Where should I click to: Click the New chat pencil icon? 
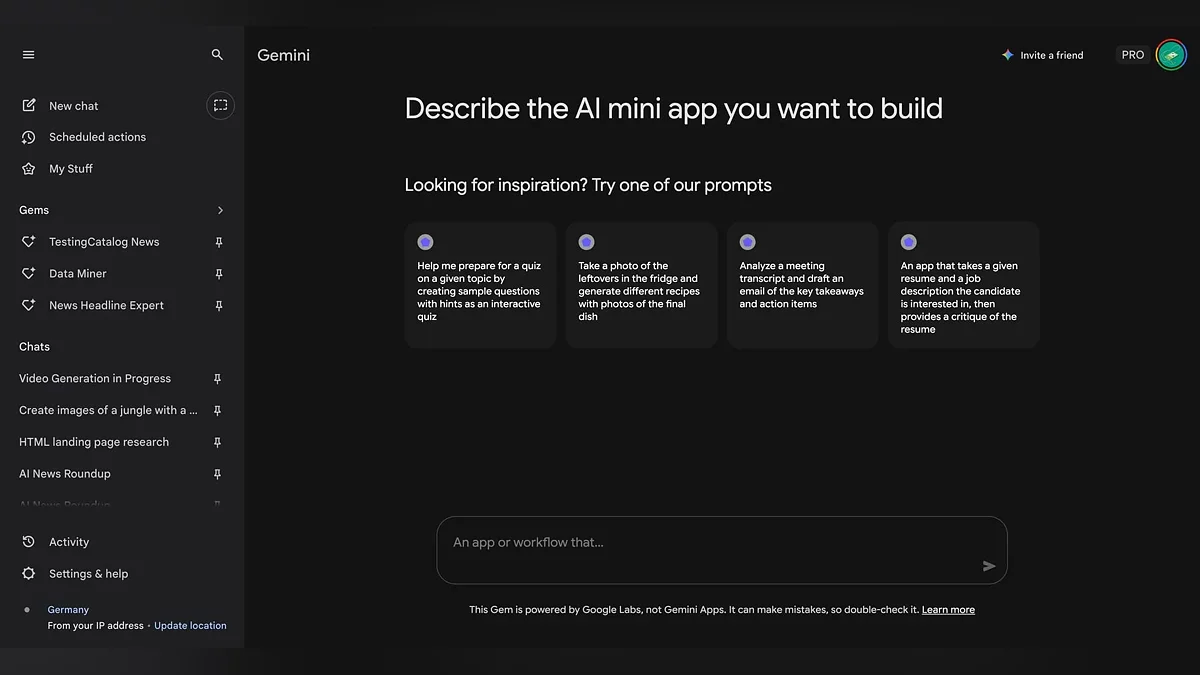(x=28, y=105)
